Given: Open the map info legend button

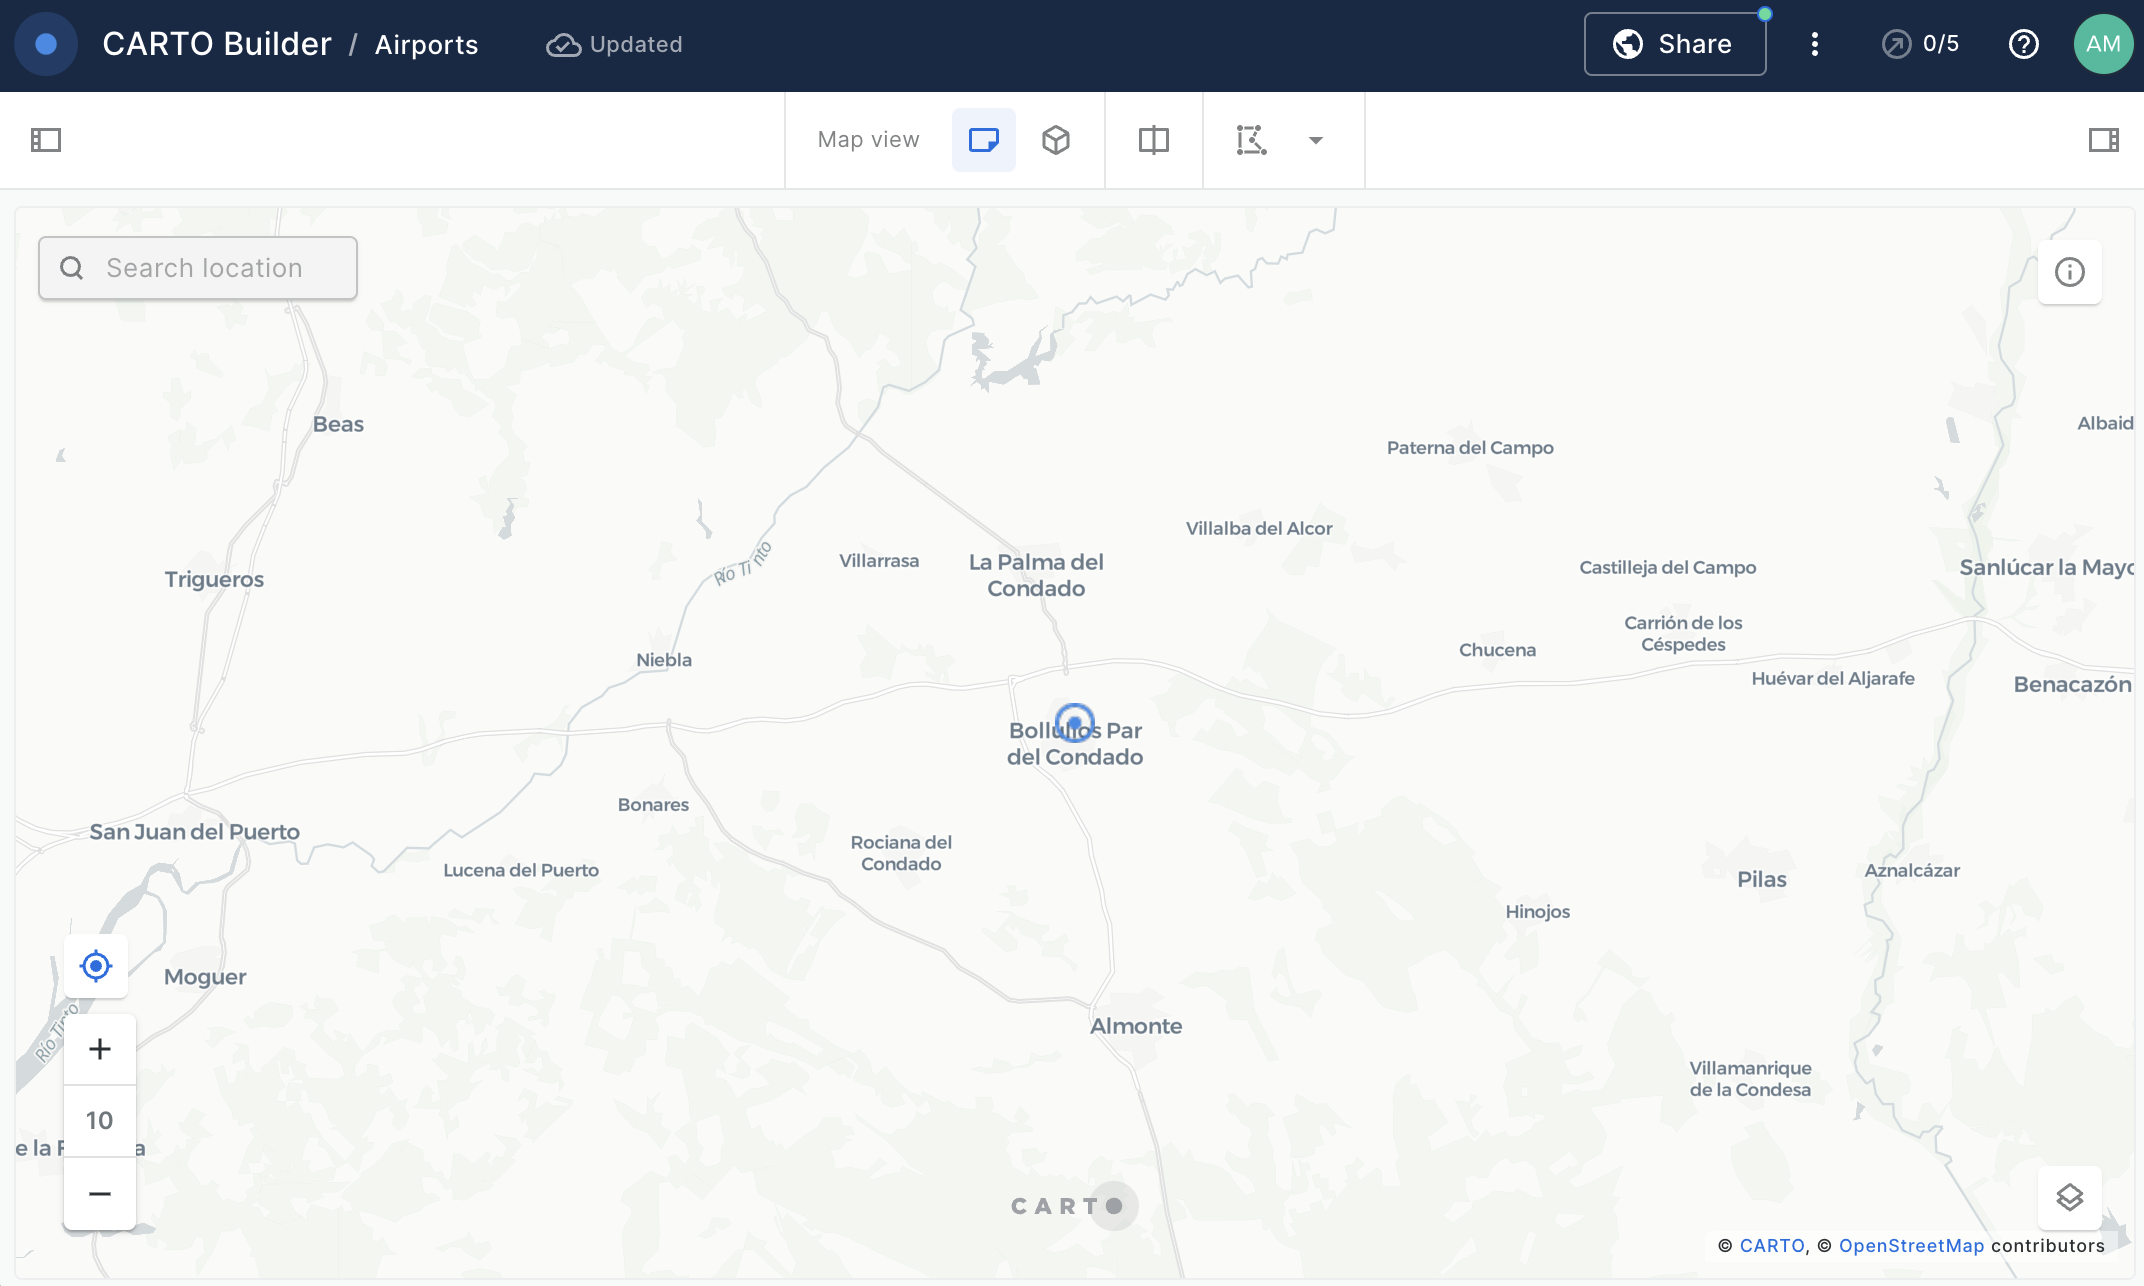Looking at the screenshot, I should pos(2069,272).
